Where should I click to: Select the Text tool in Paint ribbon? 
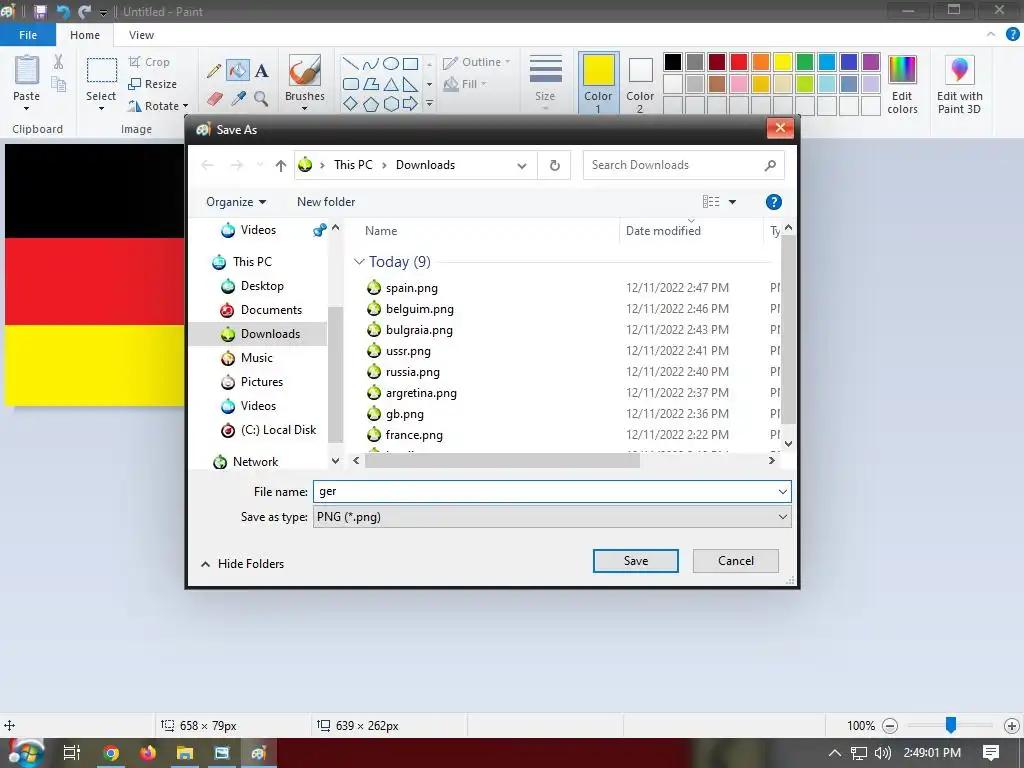[261, 71]
